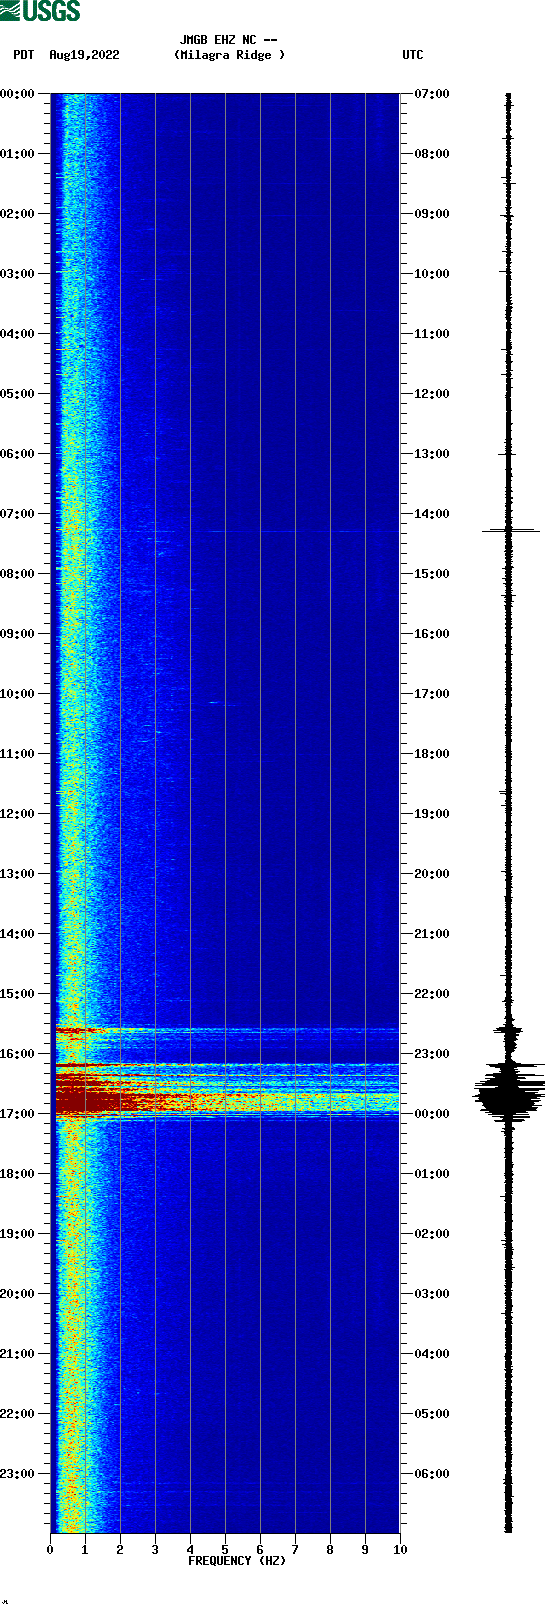Click the Milagra Ridge station name
552x1613 pixels.
click(229, 55)
